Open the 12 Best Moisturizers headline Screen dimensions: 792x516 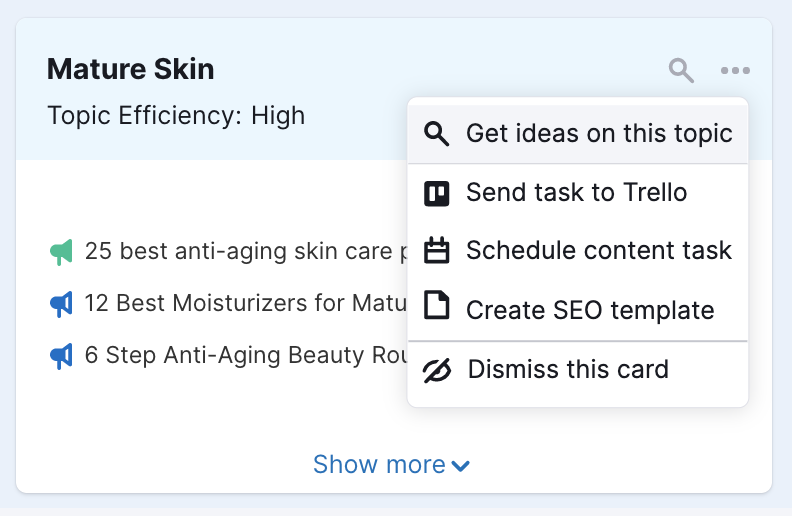pos(245,303)
